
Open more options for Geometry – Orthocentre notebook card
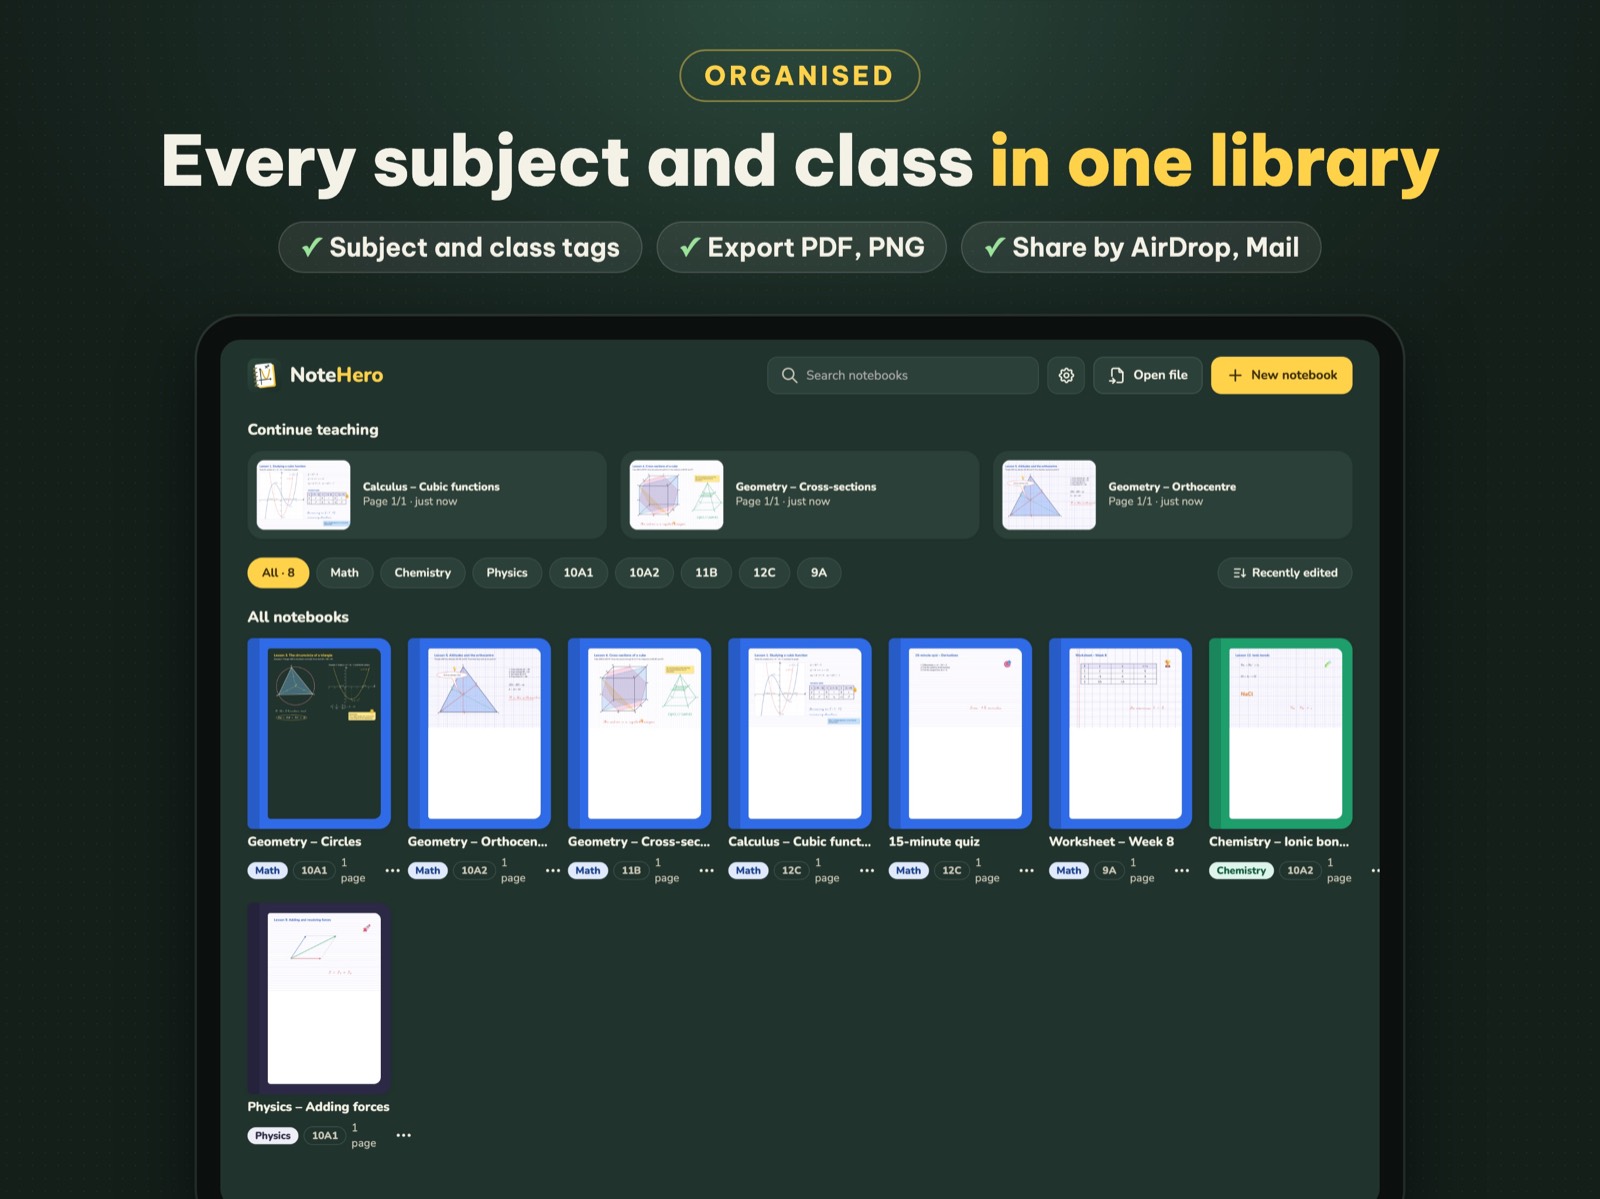[x=553, y=871]
